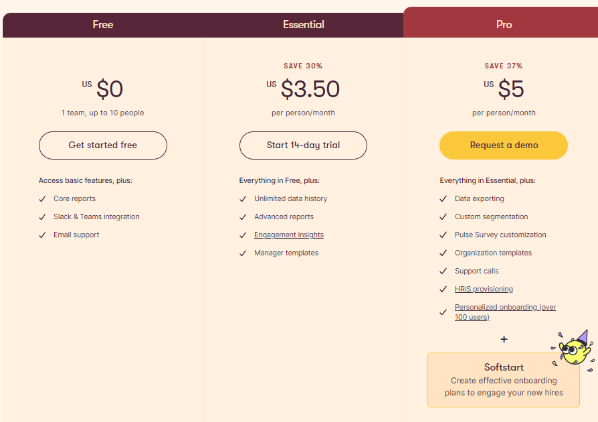Start the 14-day trial

[x=303, y=145]
